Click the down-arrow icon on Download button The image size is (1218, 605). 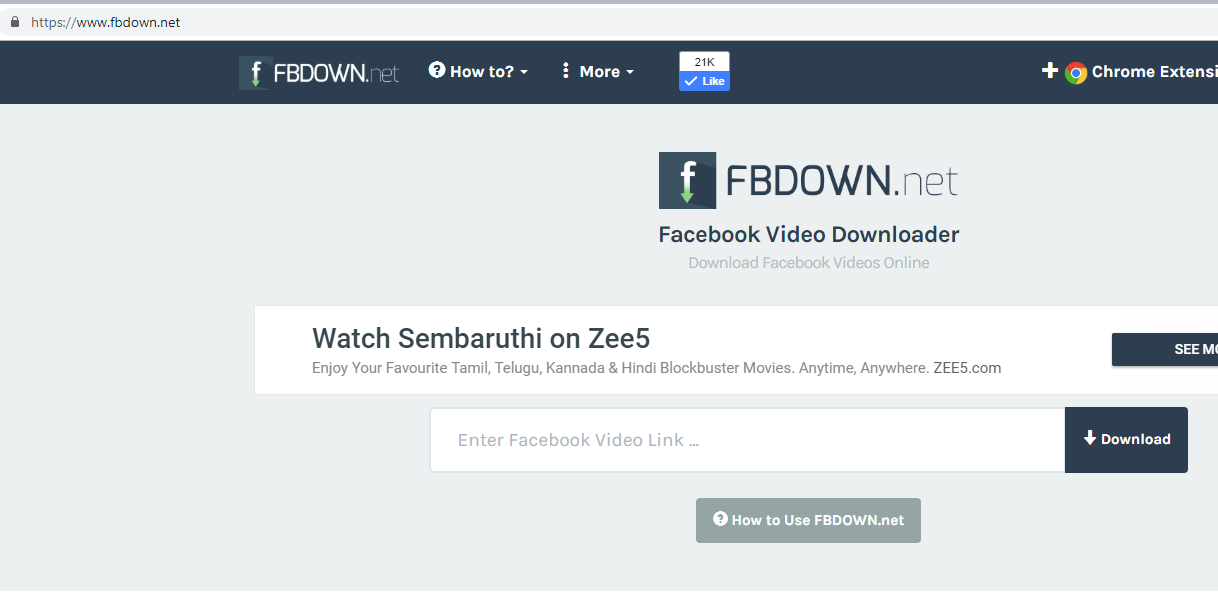click(x=1090, y=437)
